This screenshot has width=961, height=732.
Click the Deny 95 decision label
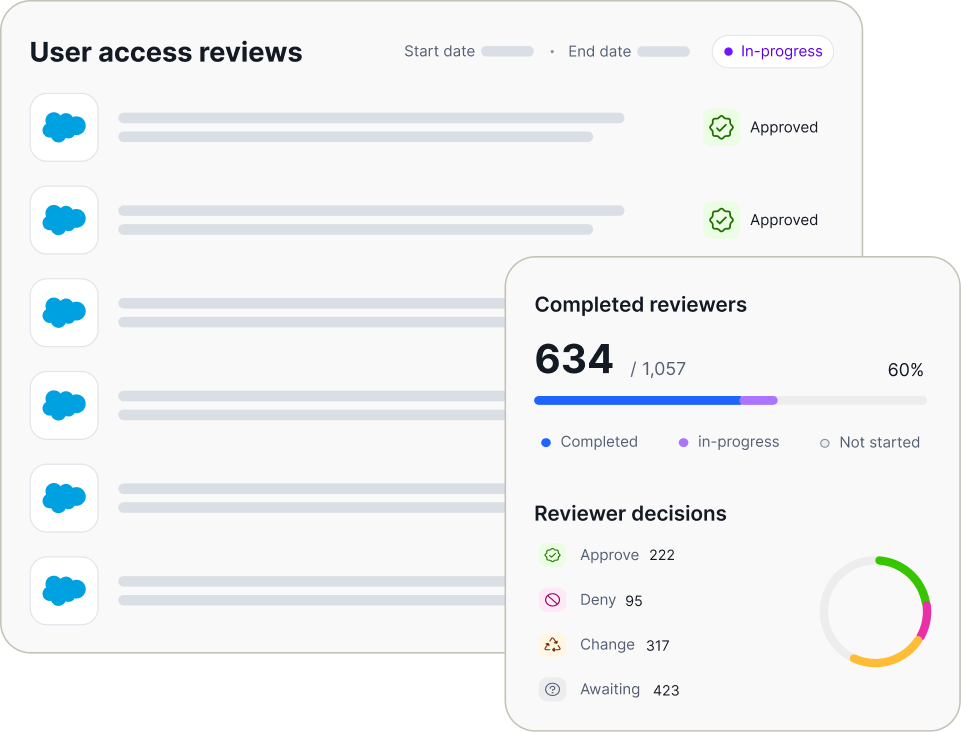tap(611, 600)
